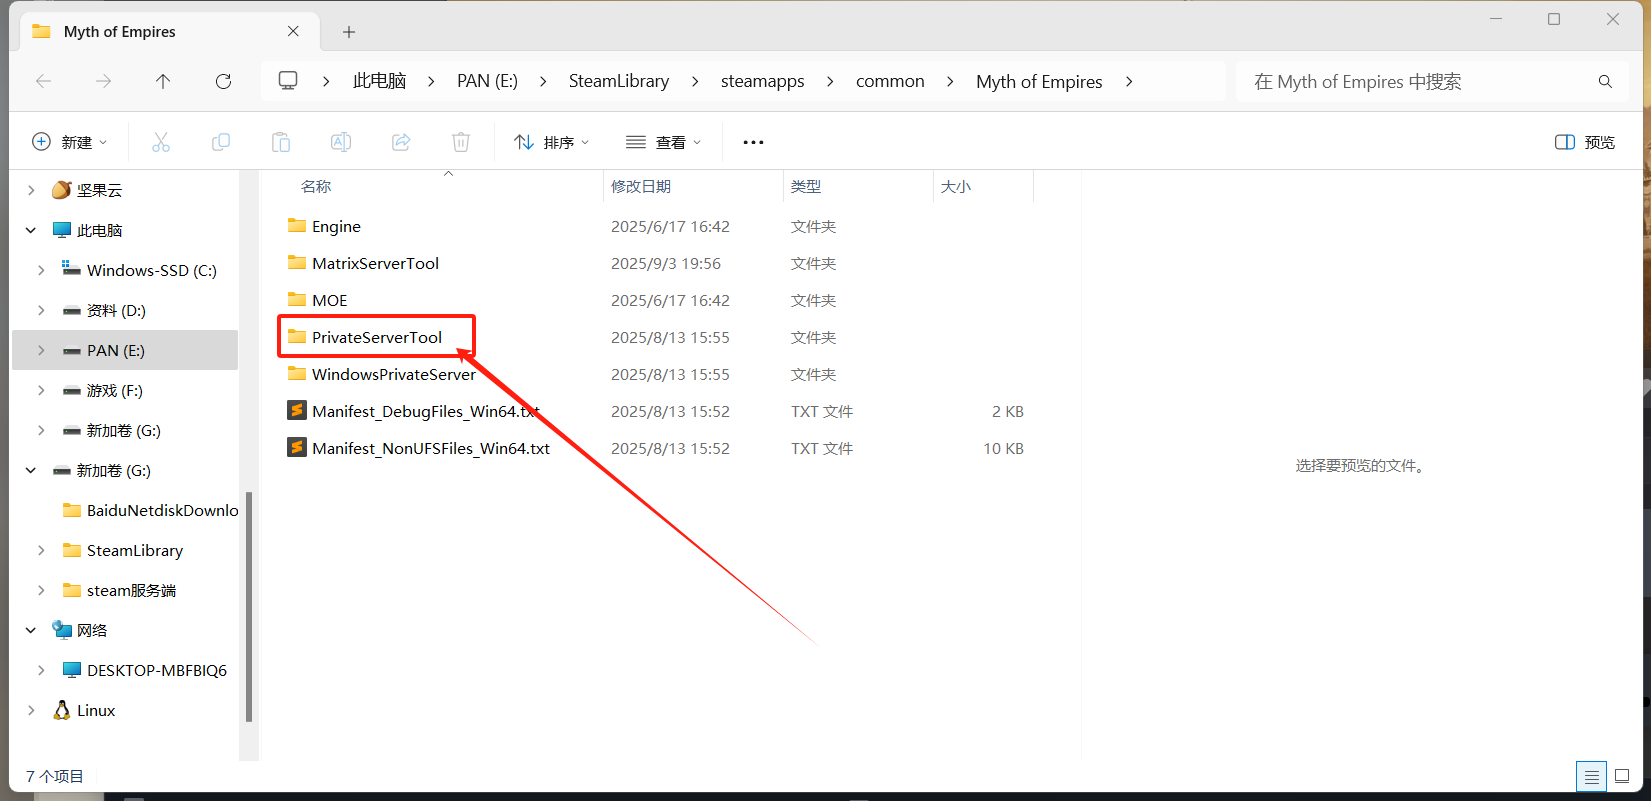Click the Delete trash icon
The height and width of the screenshot is (801, 1651).
461,142
